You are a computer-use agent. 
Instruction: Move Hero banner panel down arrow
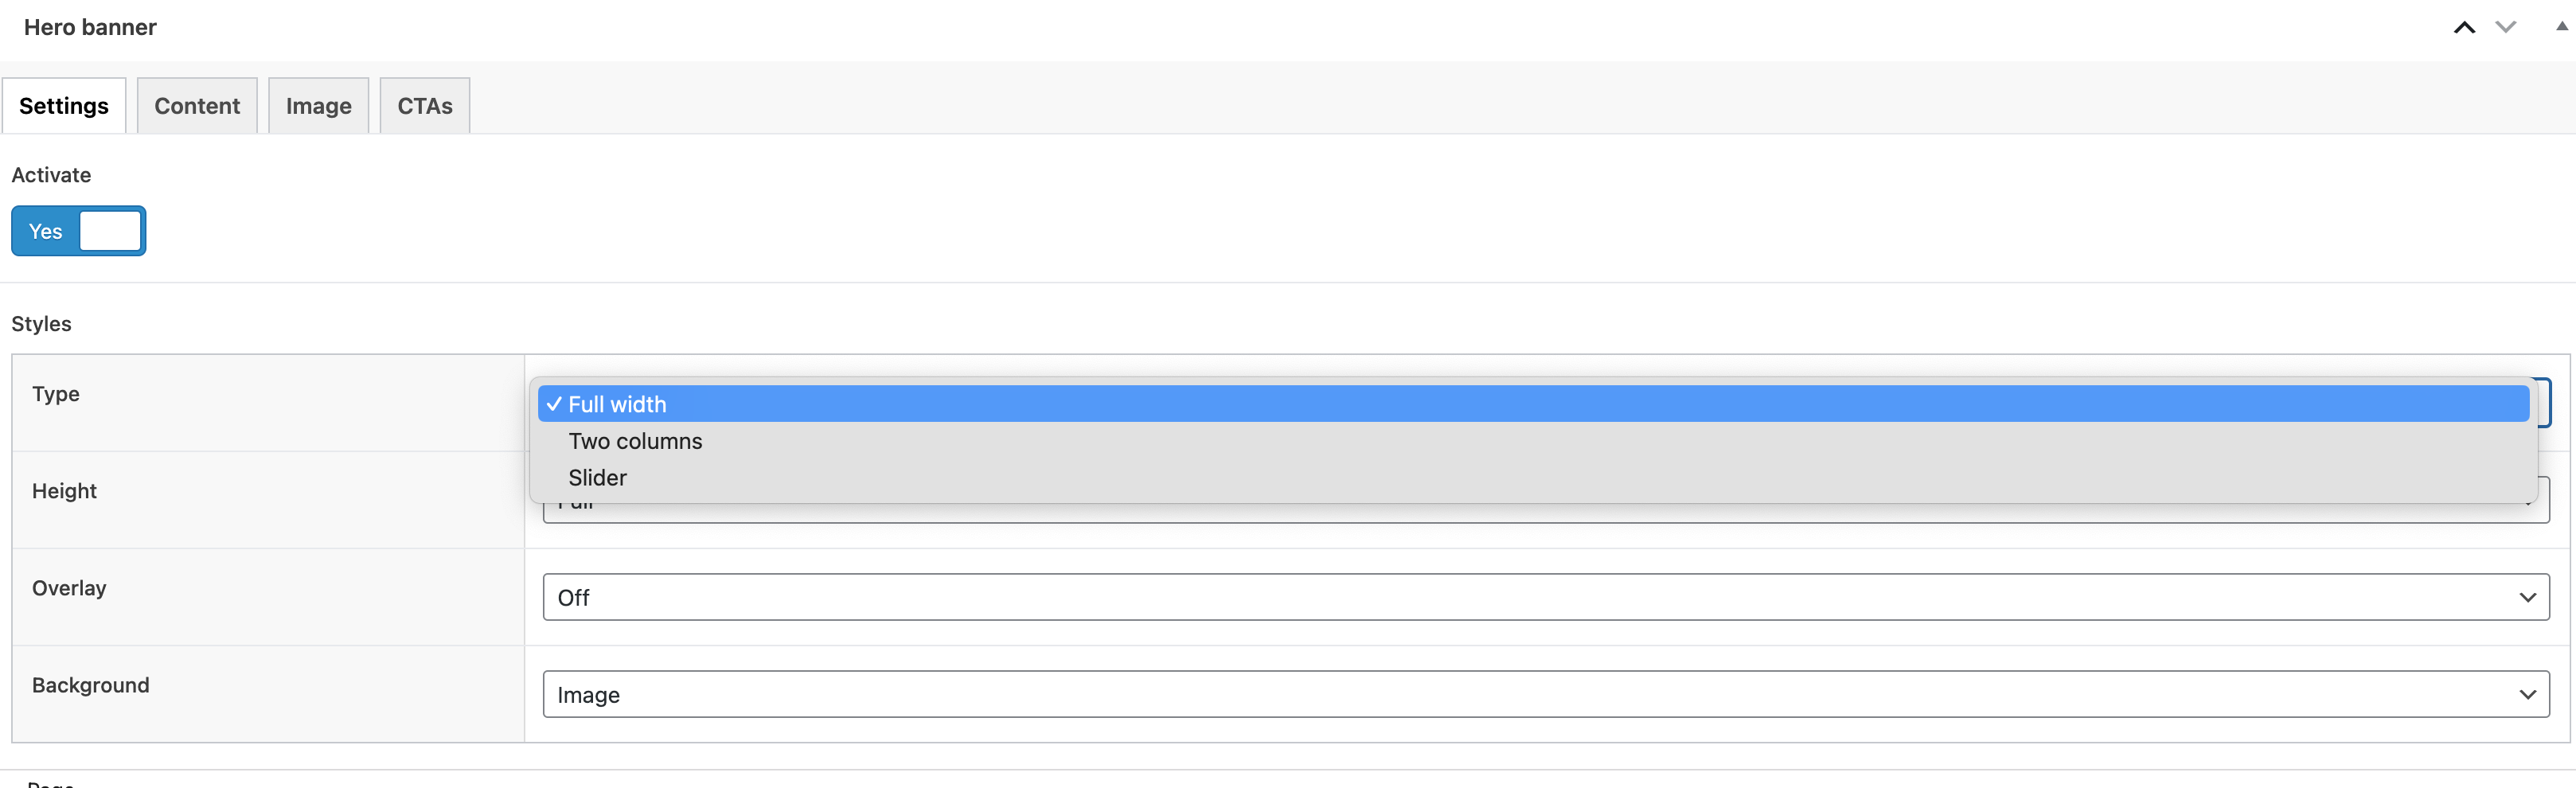coord(2505,27)
